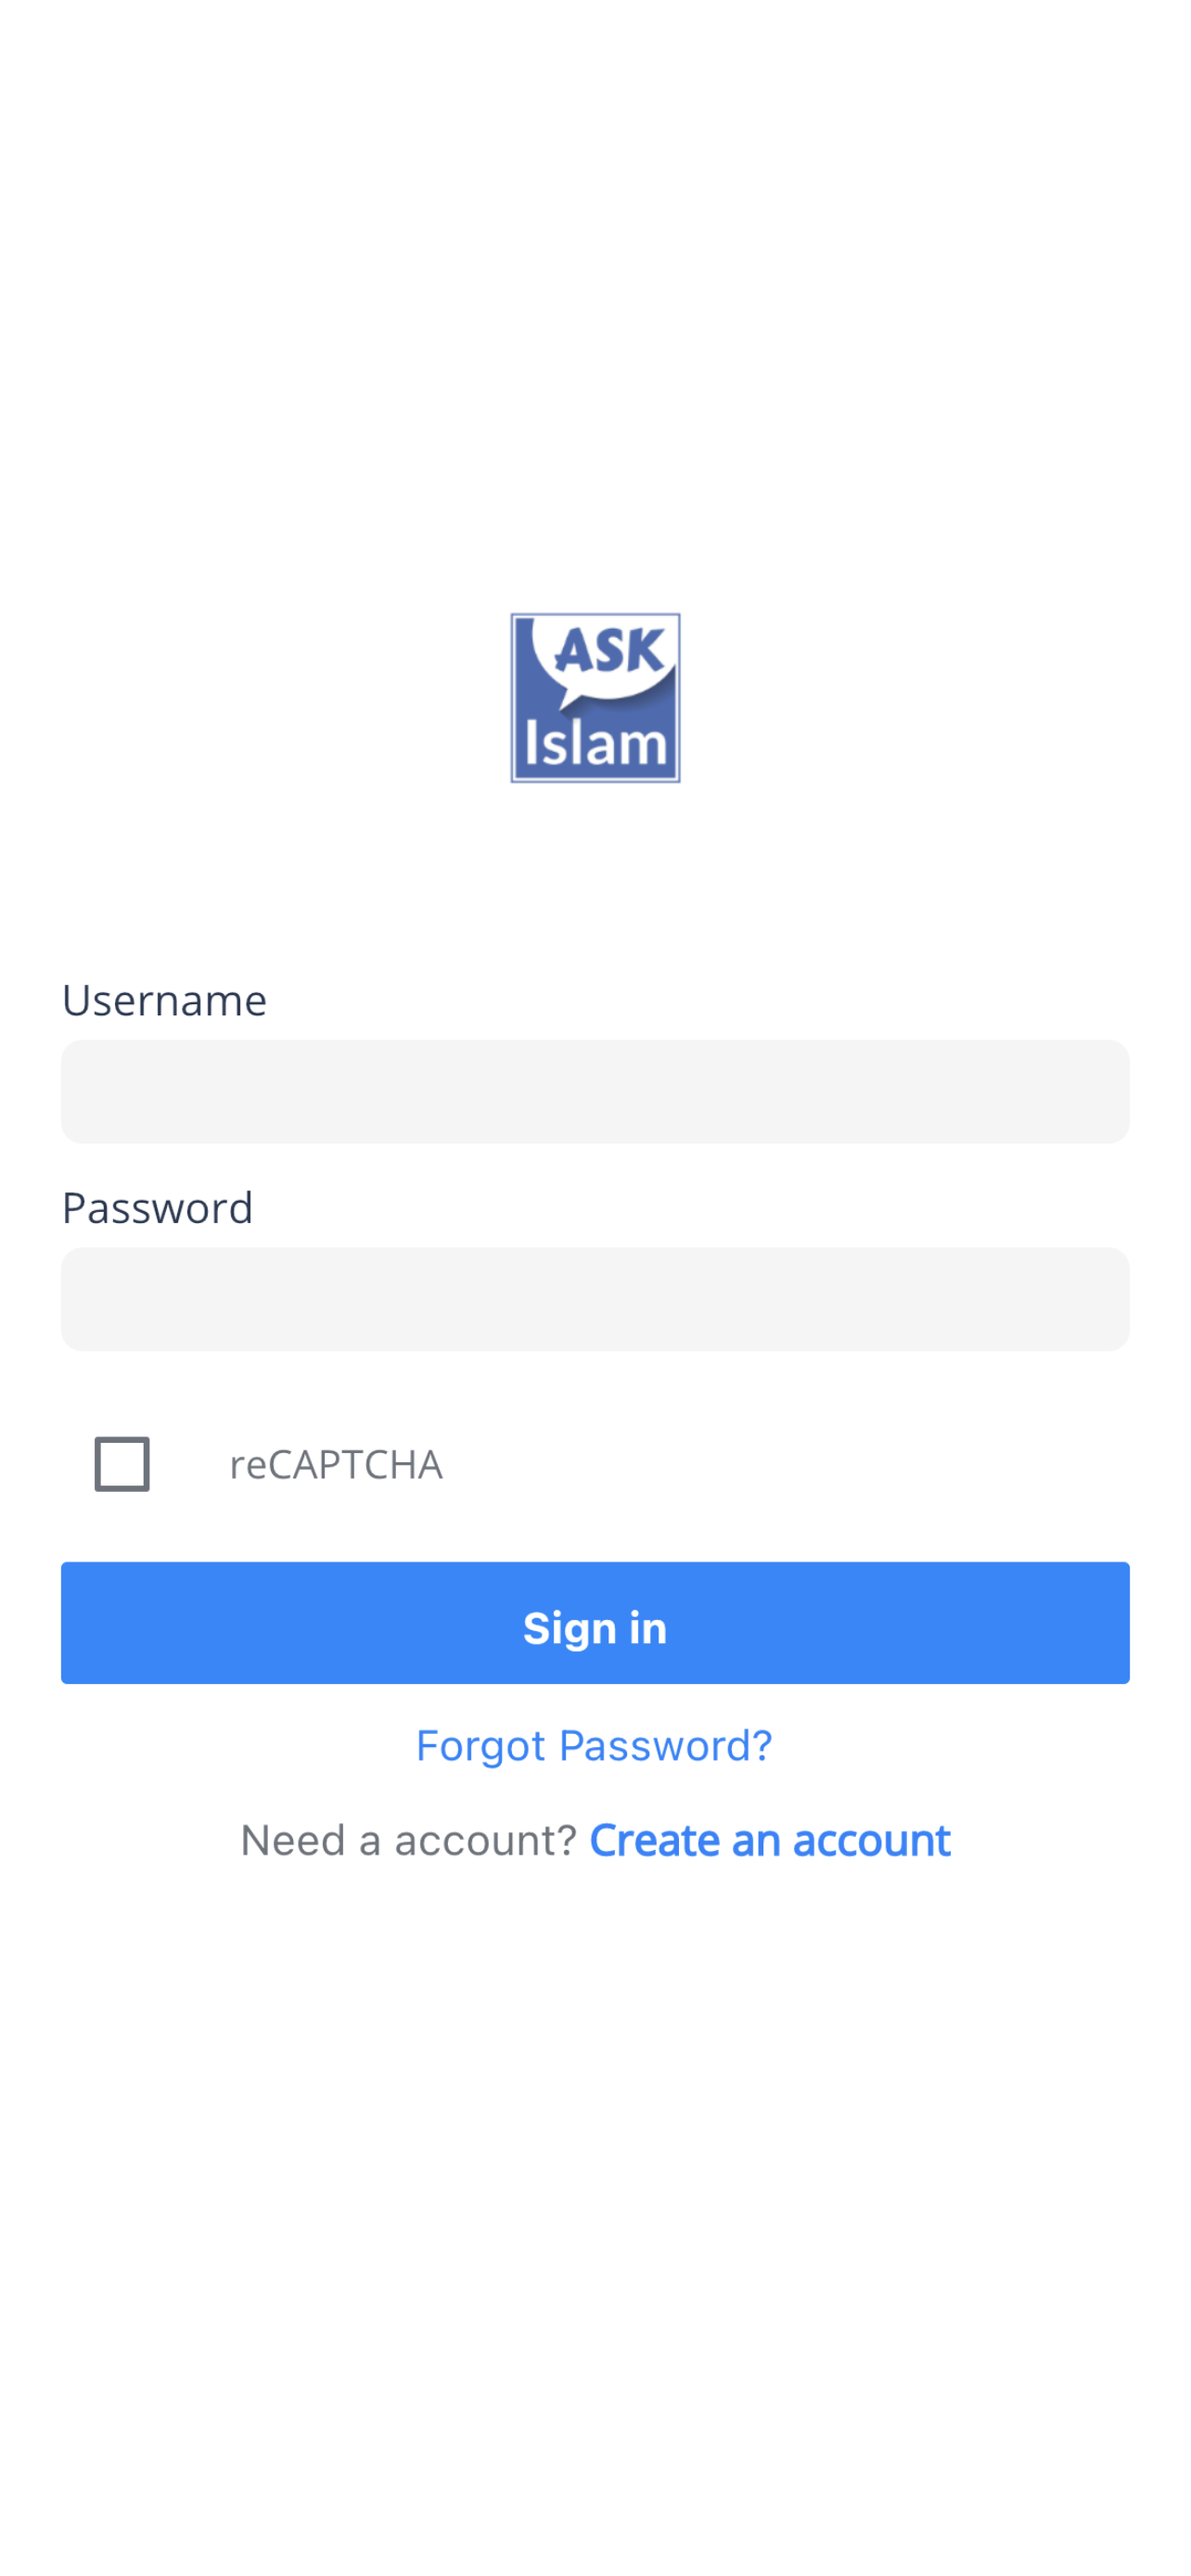Click the Username label

point(164,1000)
